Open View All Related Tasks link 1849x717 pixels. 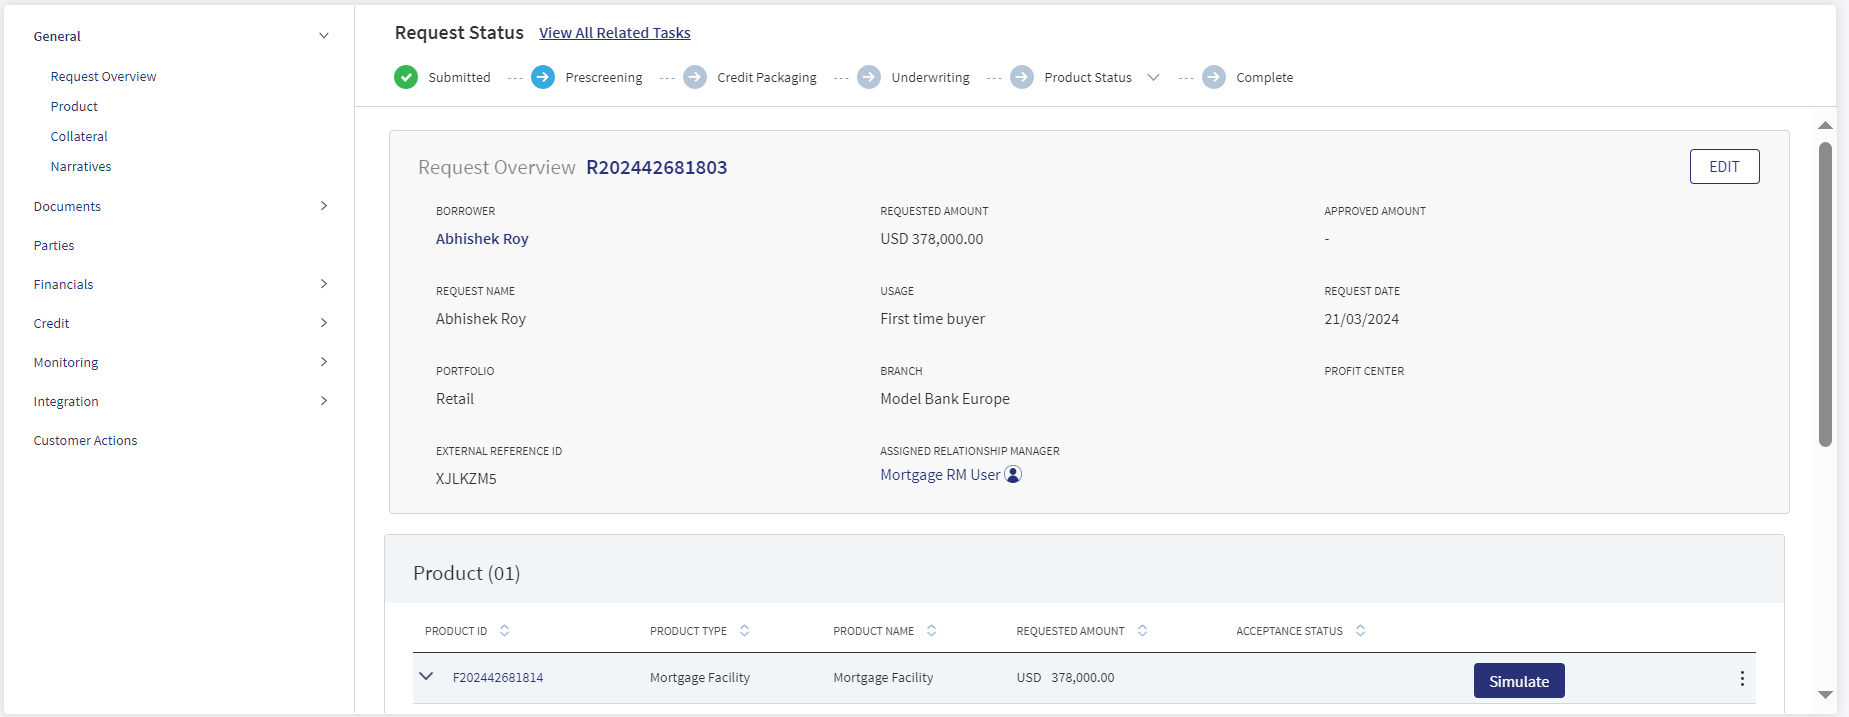pyautogui.click(x=615, y=33)
